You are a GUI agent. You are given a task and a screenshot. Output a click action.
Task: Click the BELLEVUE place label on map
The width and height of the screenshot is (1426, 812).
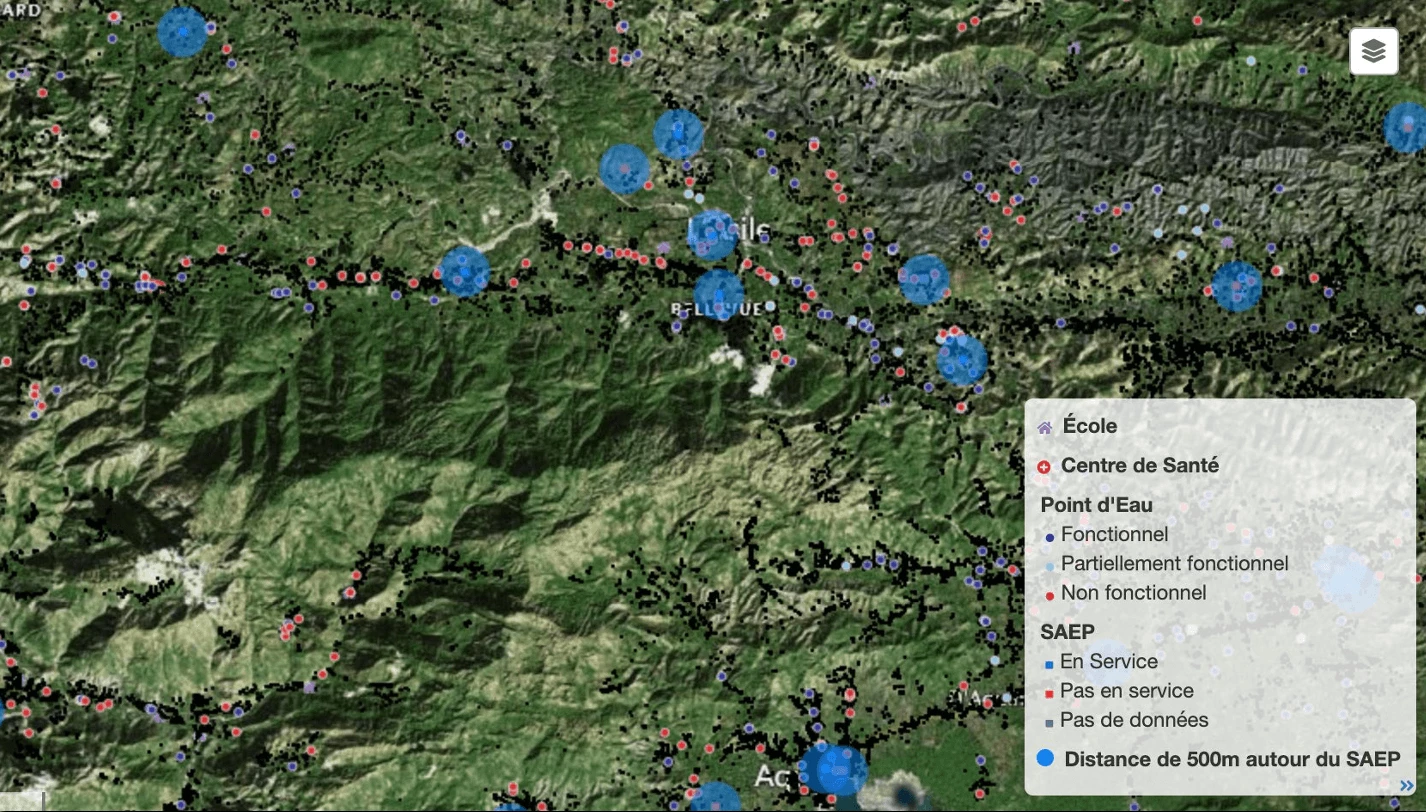(x=716, y=309)
